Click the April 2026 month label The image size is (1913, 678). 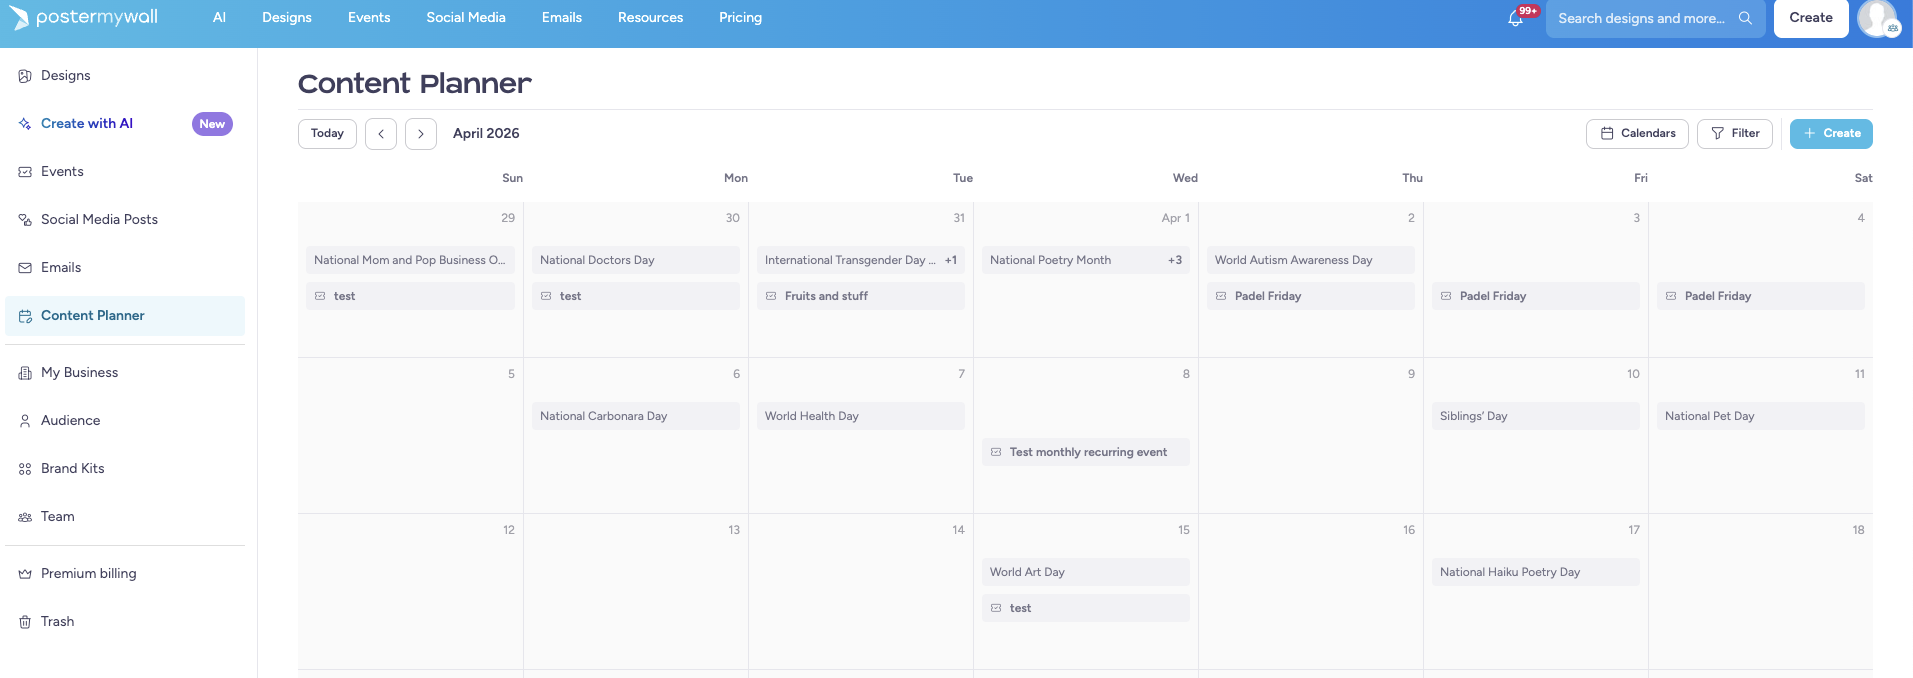click(486, 134)
